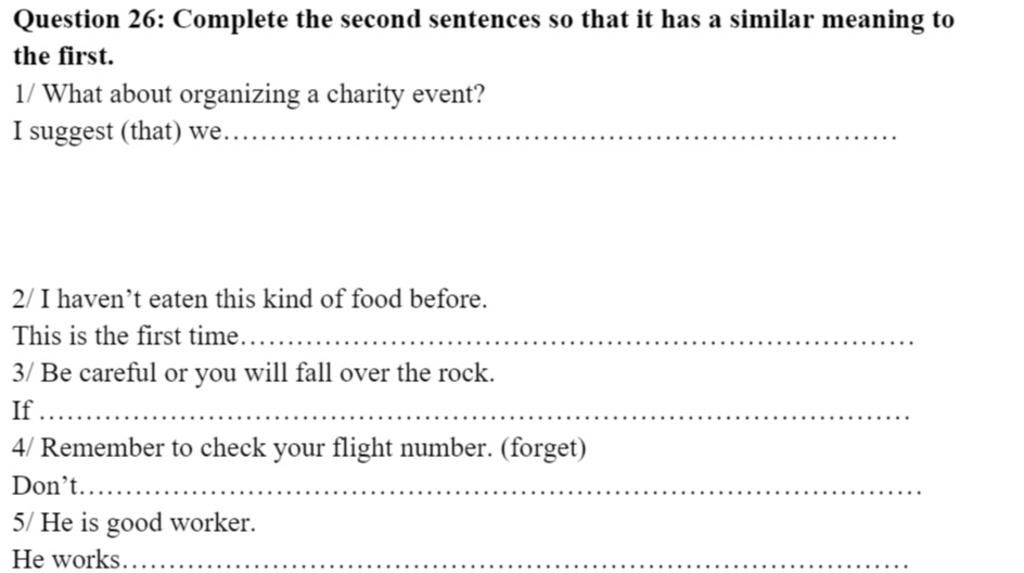Click the text "He works"
Viewport: 1024px width, 573px height.
click(x=66, y=559)
